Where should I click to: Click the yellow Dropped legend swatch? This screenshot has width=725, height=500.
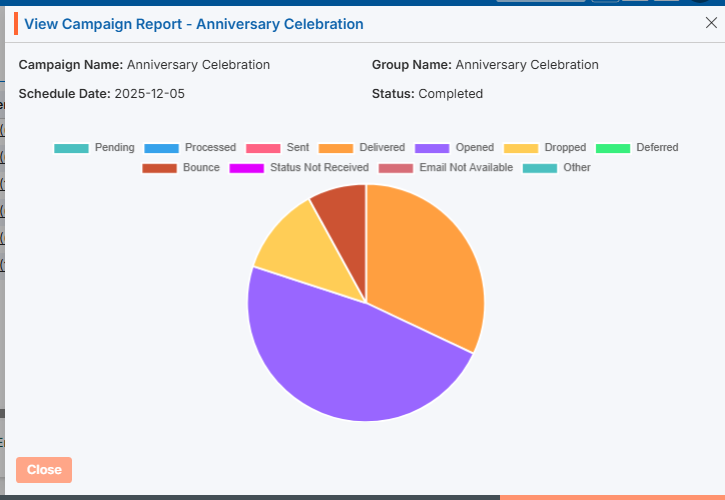[x=521, y=148]
